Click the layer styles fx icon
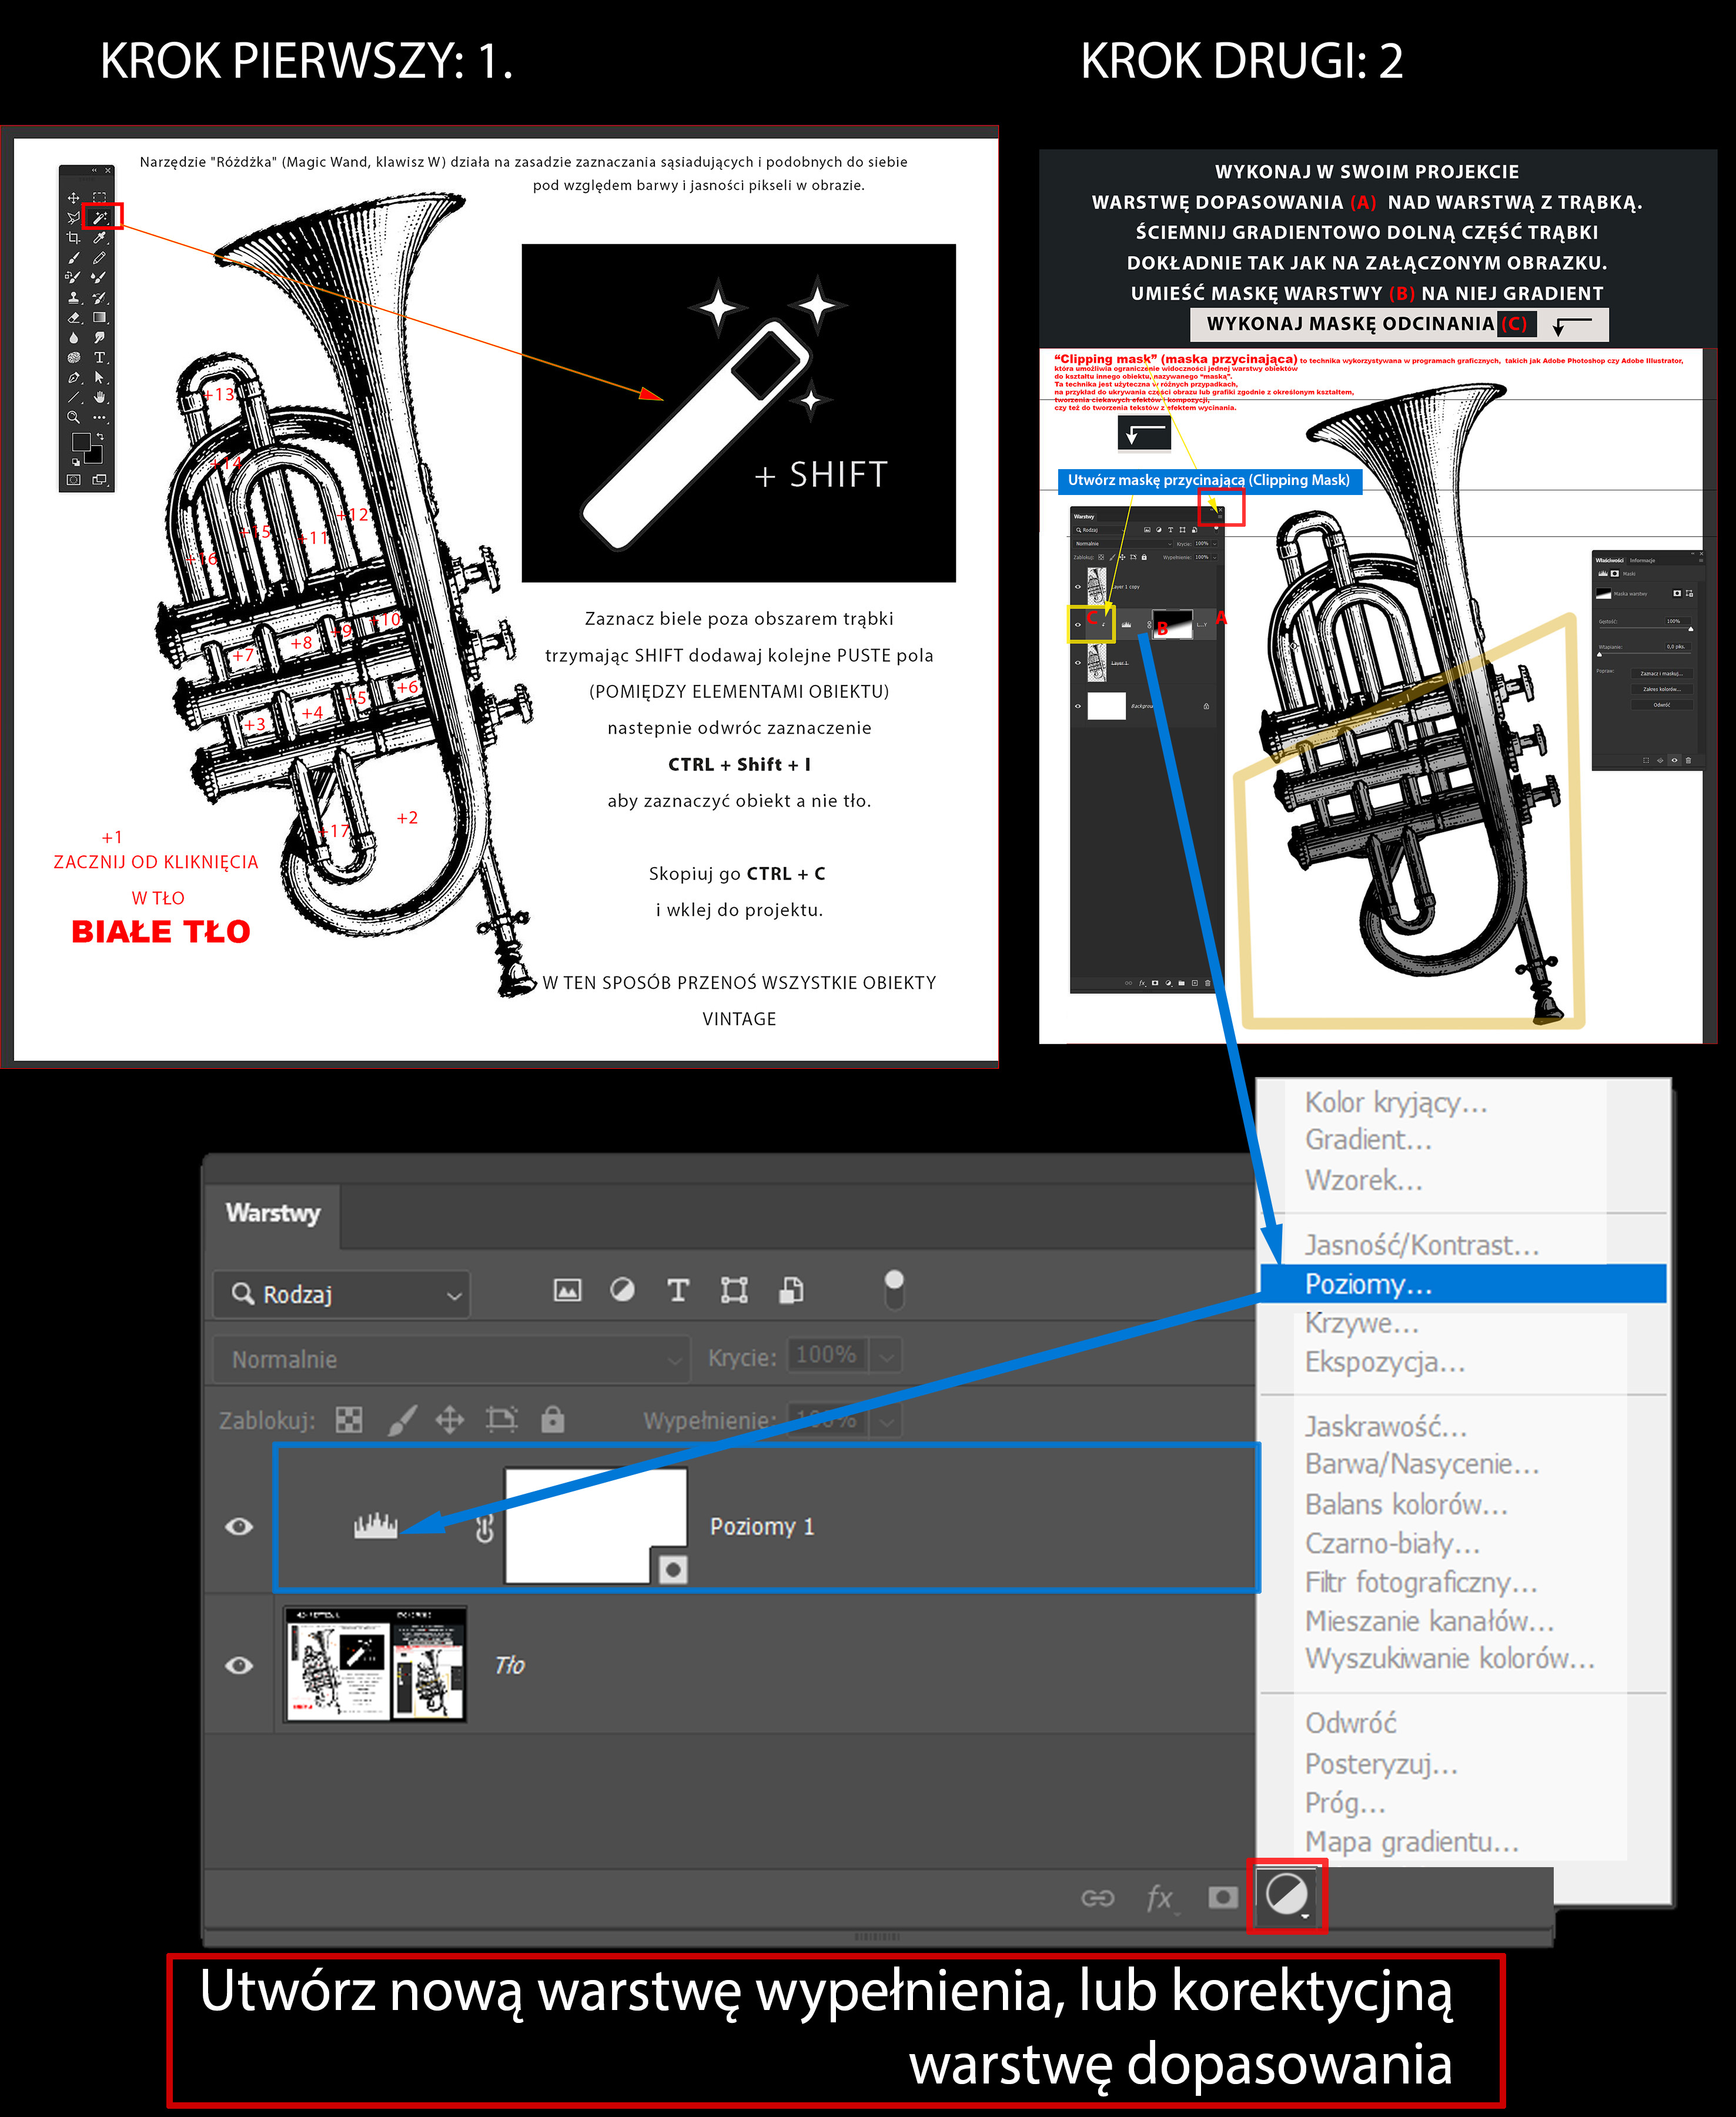This screenshot has height=2117, width=1736. (x=1160, y=1897)
